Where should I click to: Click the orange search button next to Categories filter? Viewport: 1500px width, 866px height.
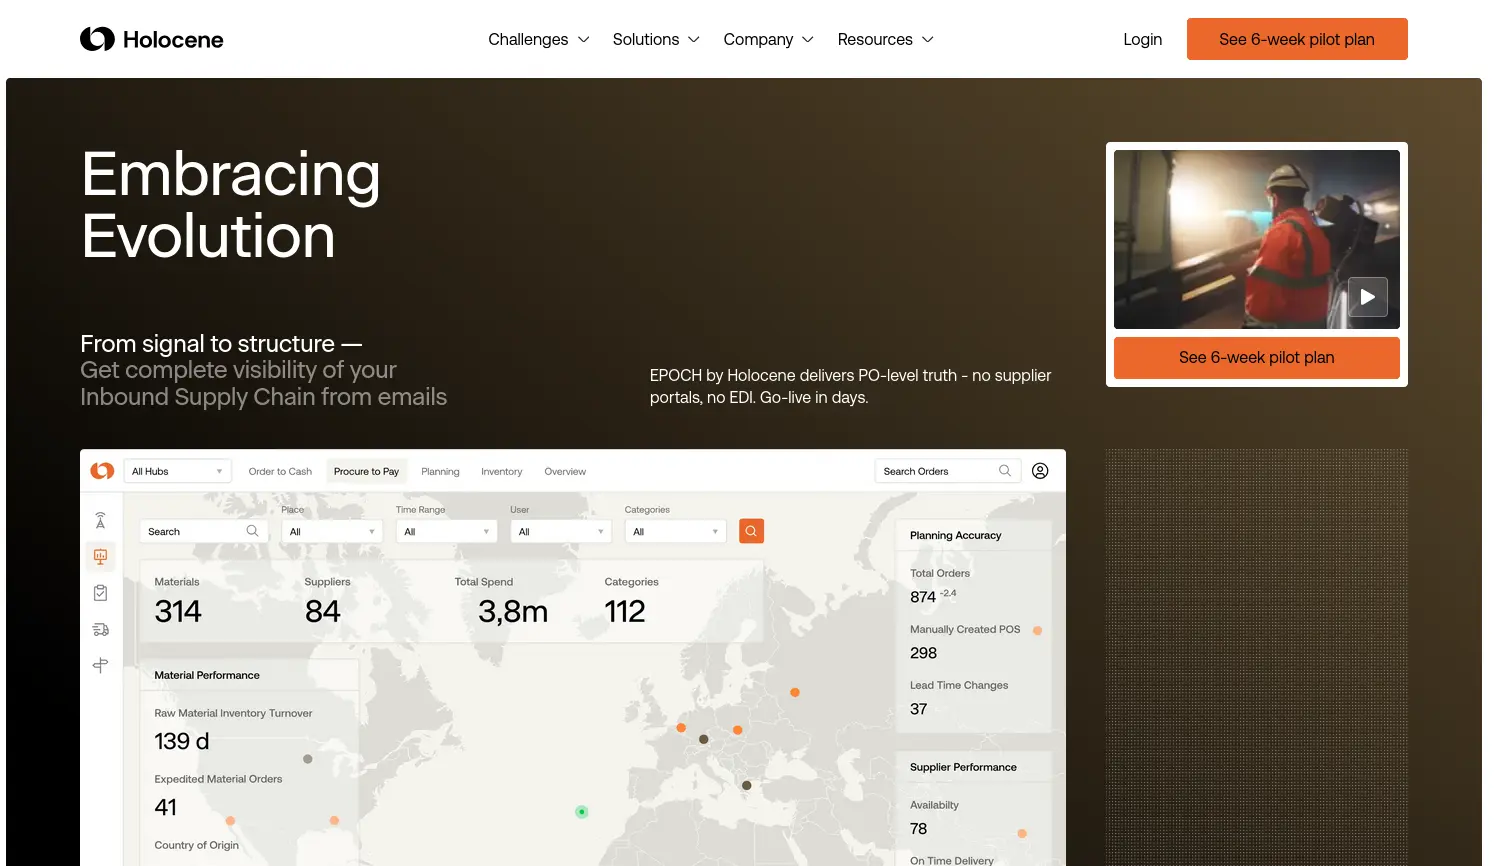[x=751, y=530]
